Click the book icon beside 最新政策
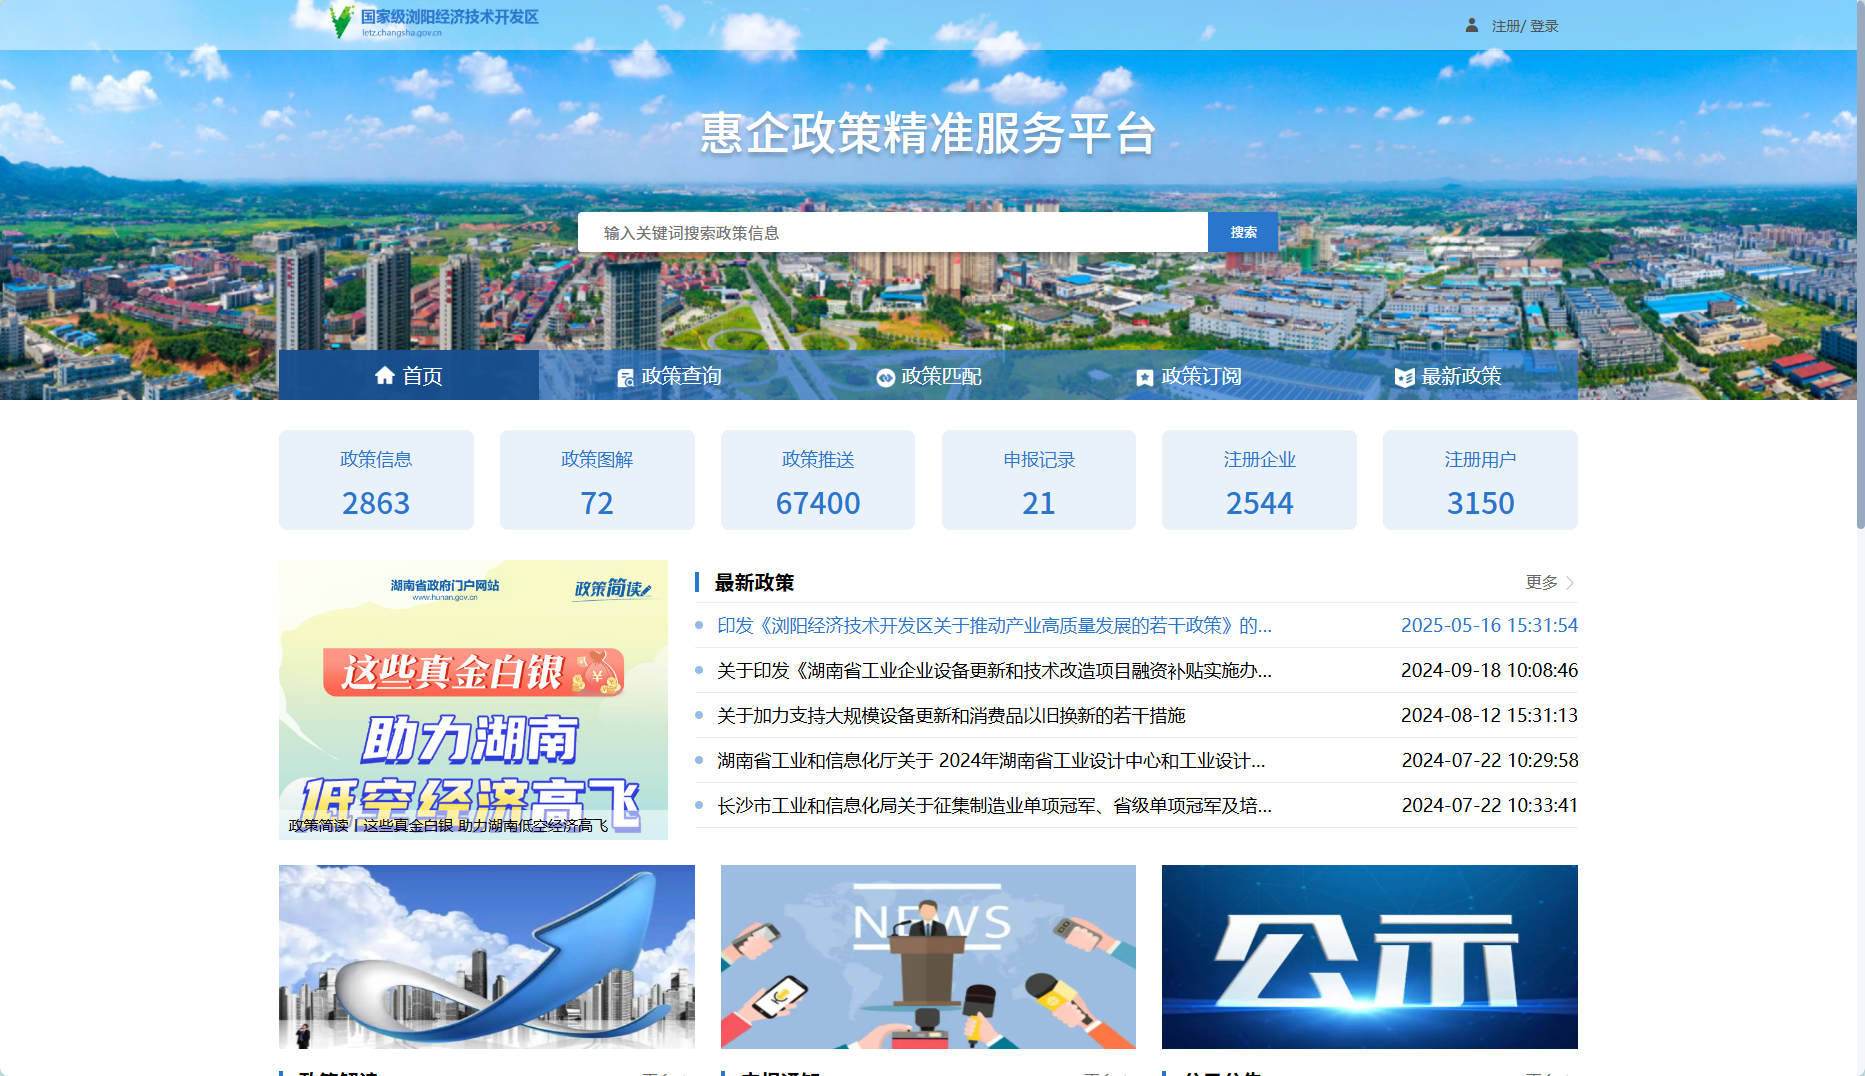 click(x=1403, y=377)
